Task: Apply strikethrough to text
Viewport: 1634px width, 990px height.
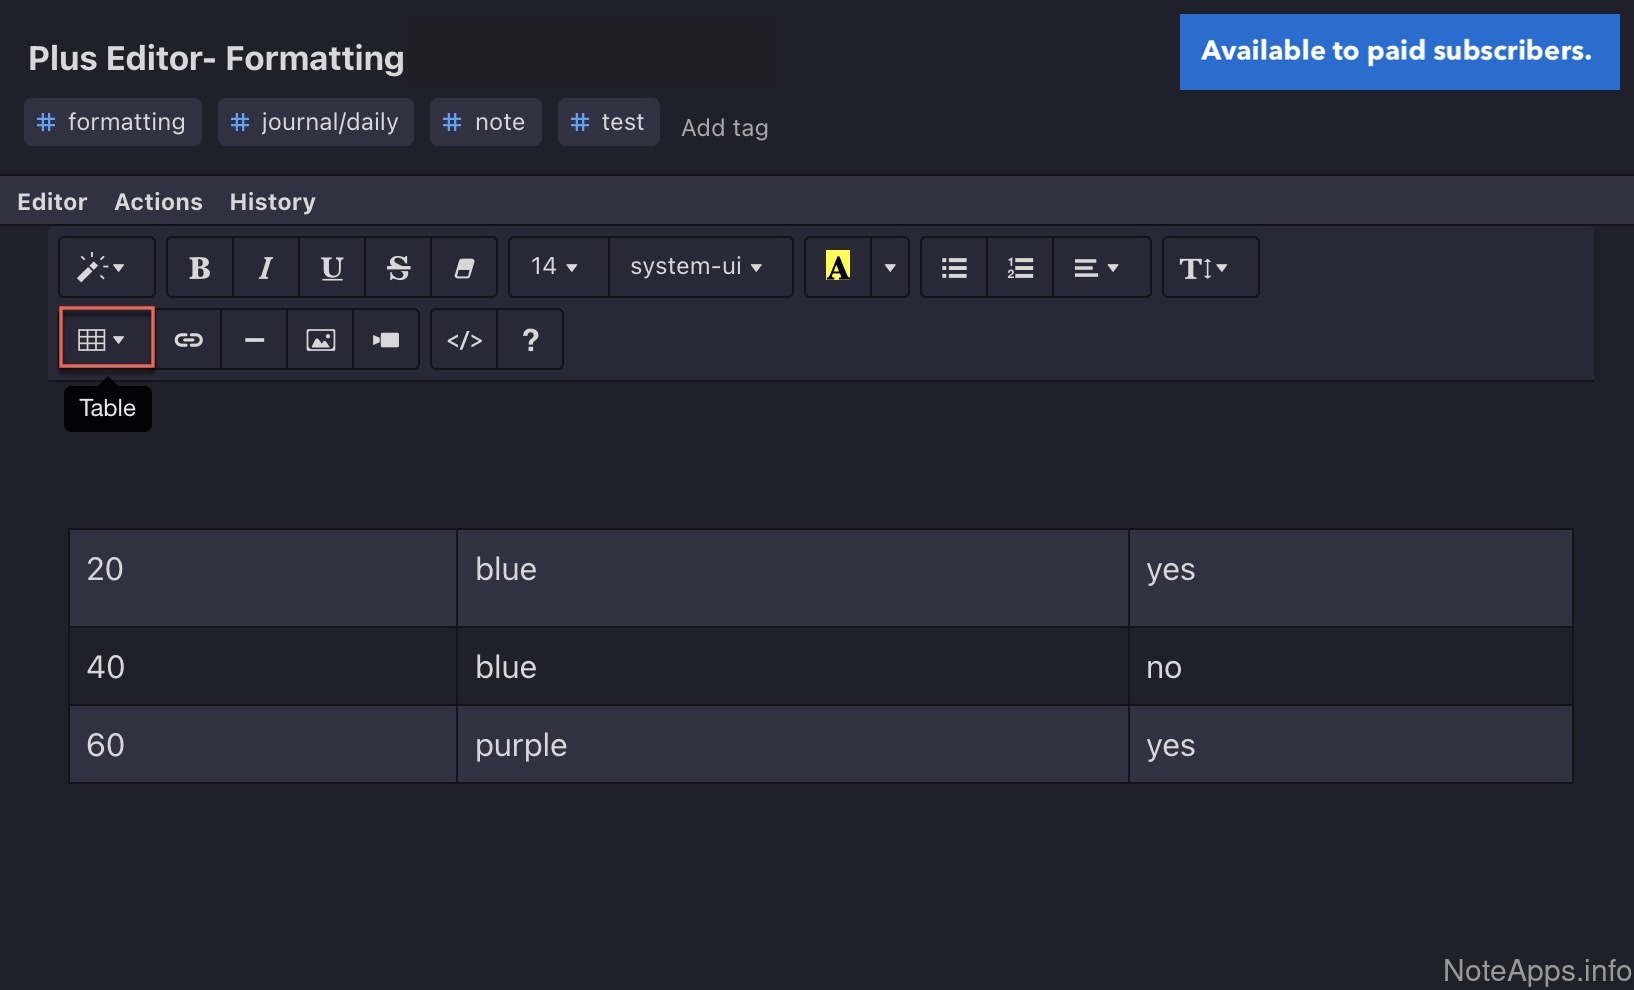Action: click(398, 268)
